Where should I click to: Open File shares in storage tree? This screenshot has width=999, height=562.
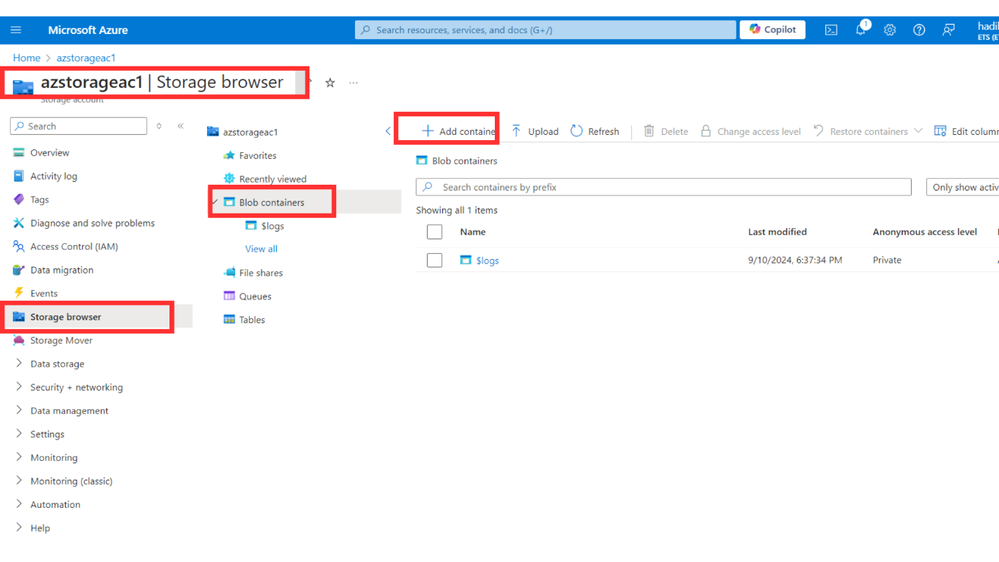click(261, 273)
